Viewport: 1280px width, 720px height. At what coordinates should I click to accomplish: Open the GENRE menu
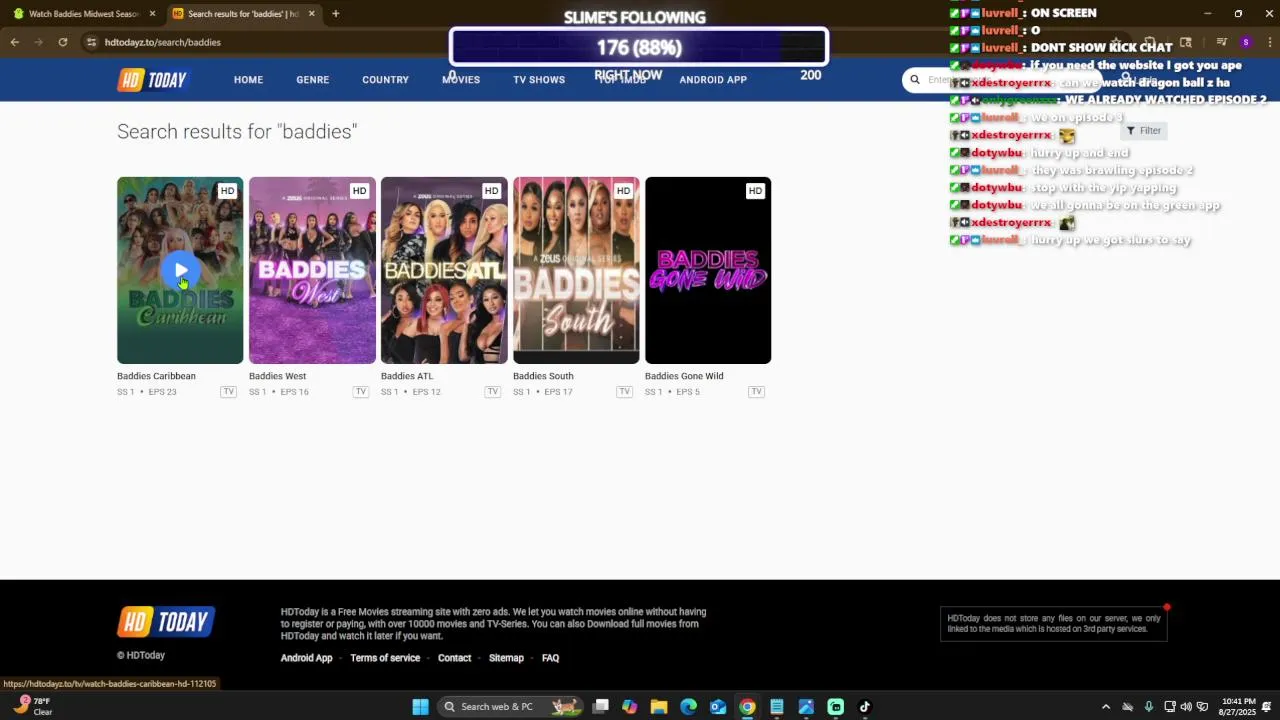coord(312,80)
